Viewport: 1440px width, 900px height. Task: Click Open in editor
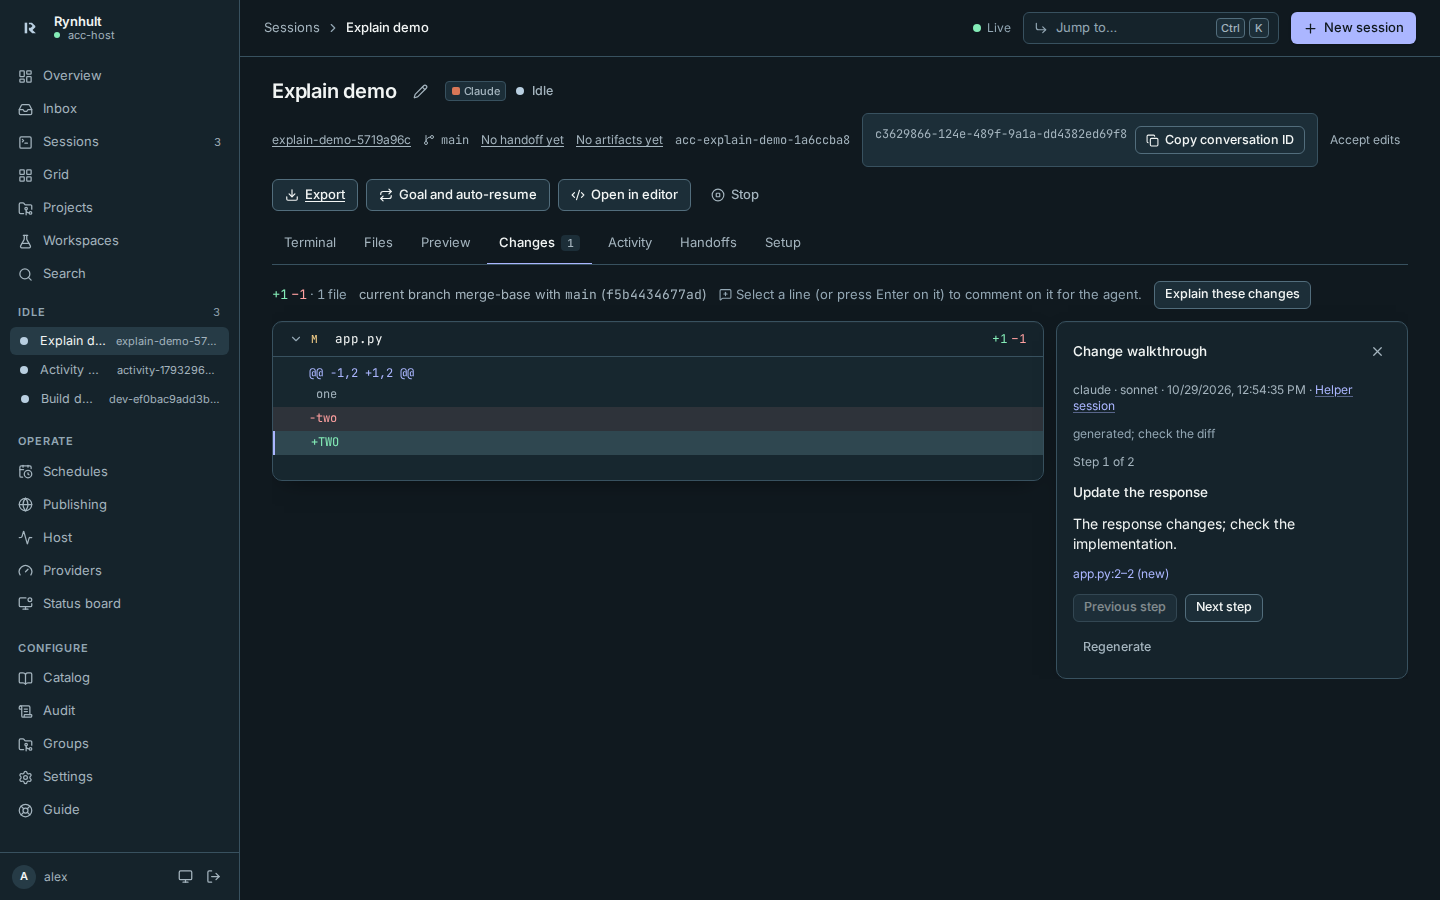click(624, 195)
